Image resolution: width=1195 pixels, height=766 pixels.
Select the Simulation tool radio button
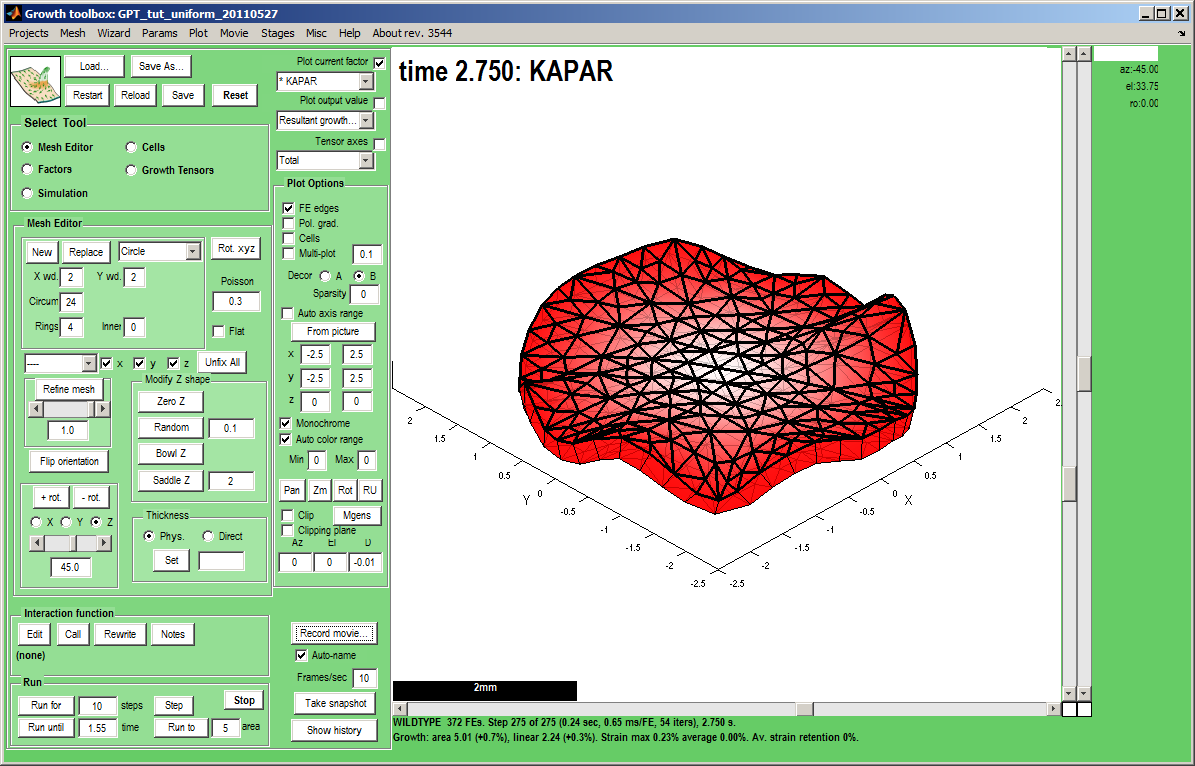click(x=27, y=193)
